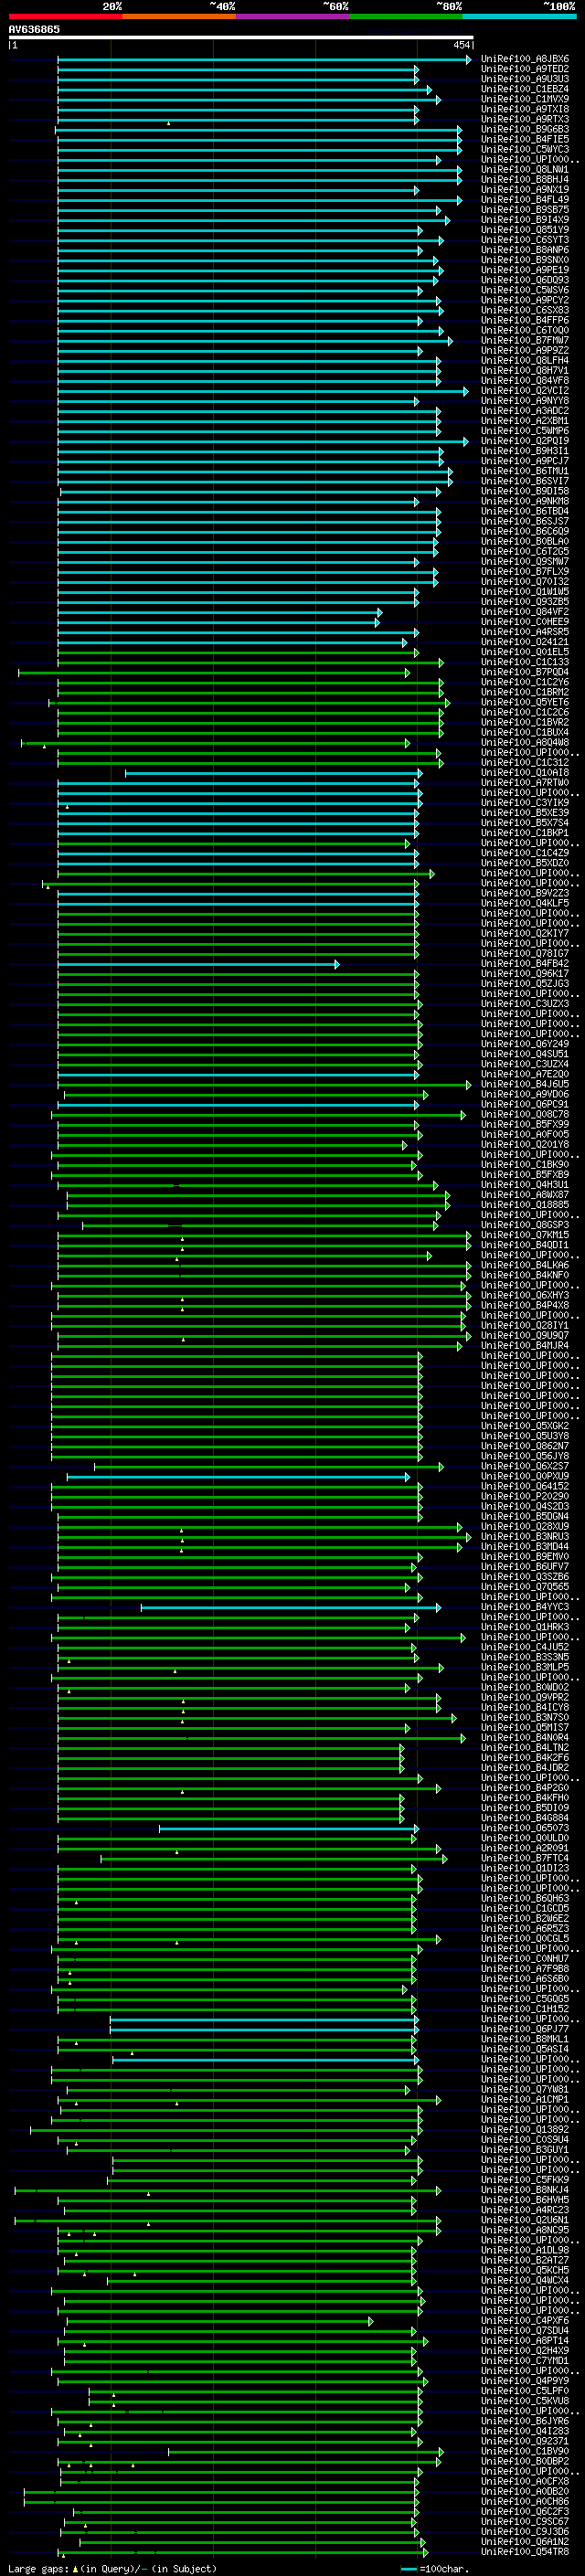The height and width of the screenshot is (2576, 585).
Task: Select label UniRef100_Q6Y249
Action: click(525, 1045)
